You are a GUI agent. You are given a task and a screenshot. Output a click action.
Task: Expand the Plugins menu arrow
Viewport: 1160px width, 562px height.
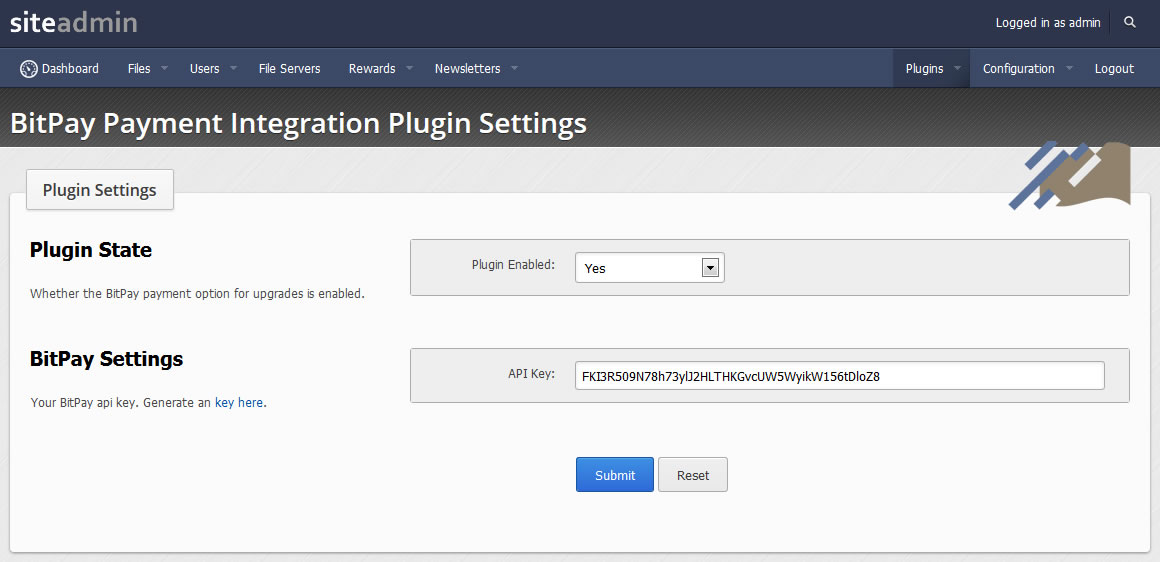tap(957, 68)
